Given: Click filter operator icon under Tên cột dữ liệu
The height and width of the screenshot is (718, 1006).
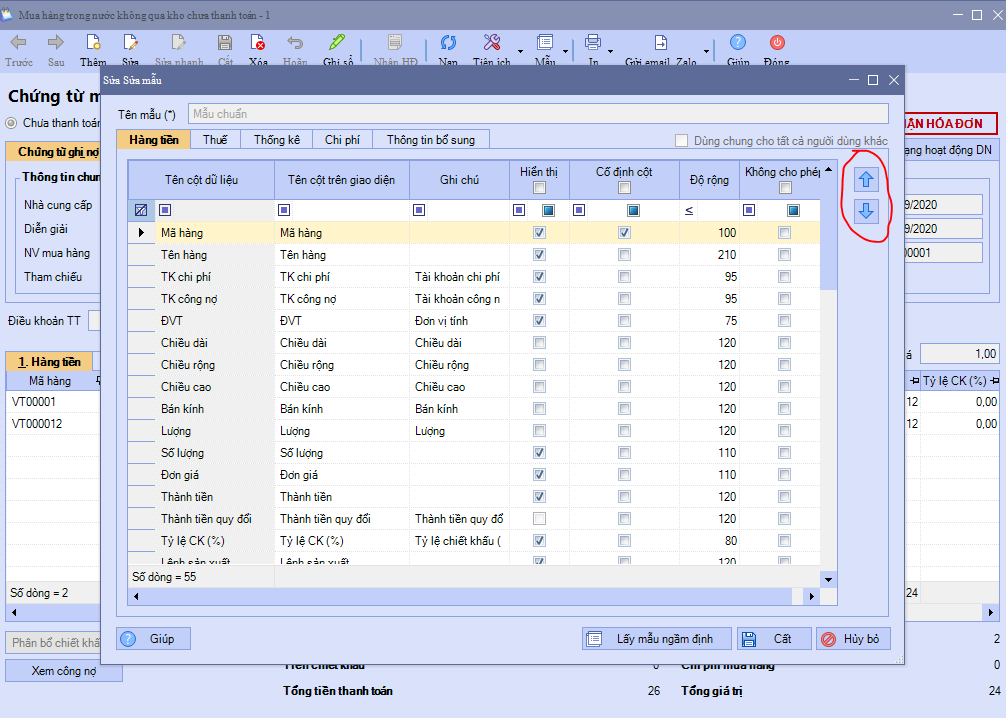Looking at the screenshot, I should (165, 210).
